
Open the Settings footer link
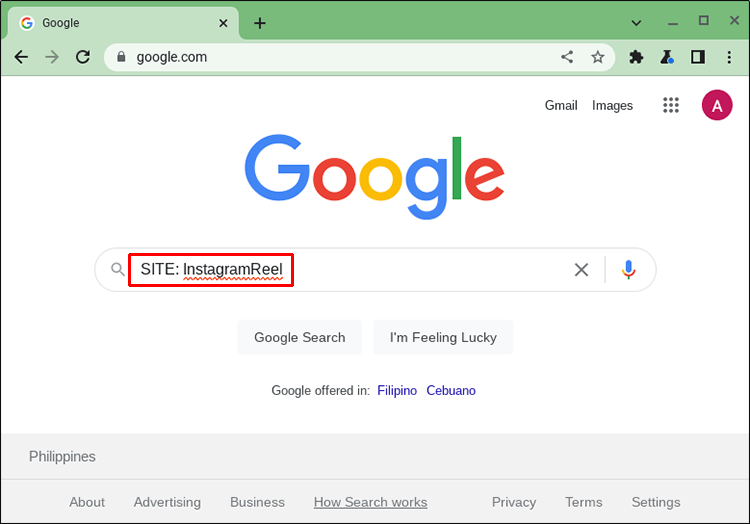[656, 502]
